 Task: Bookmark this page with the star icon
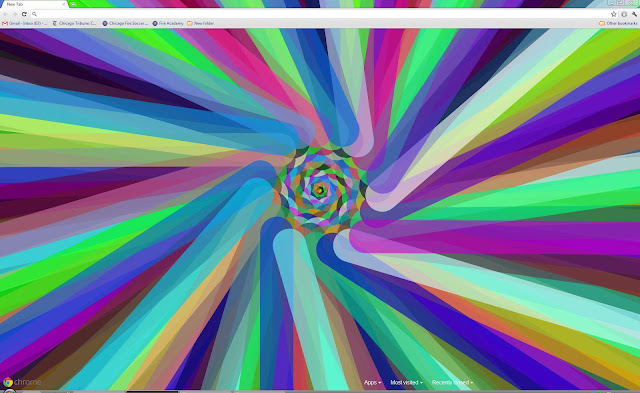[613, 14]
